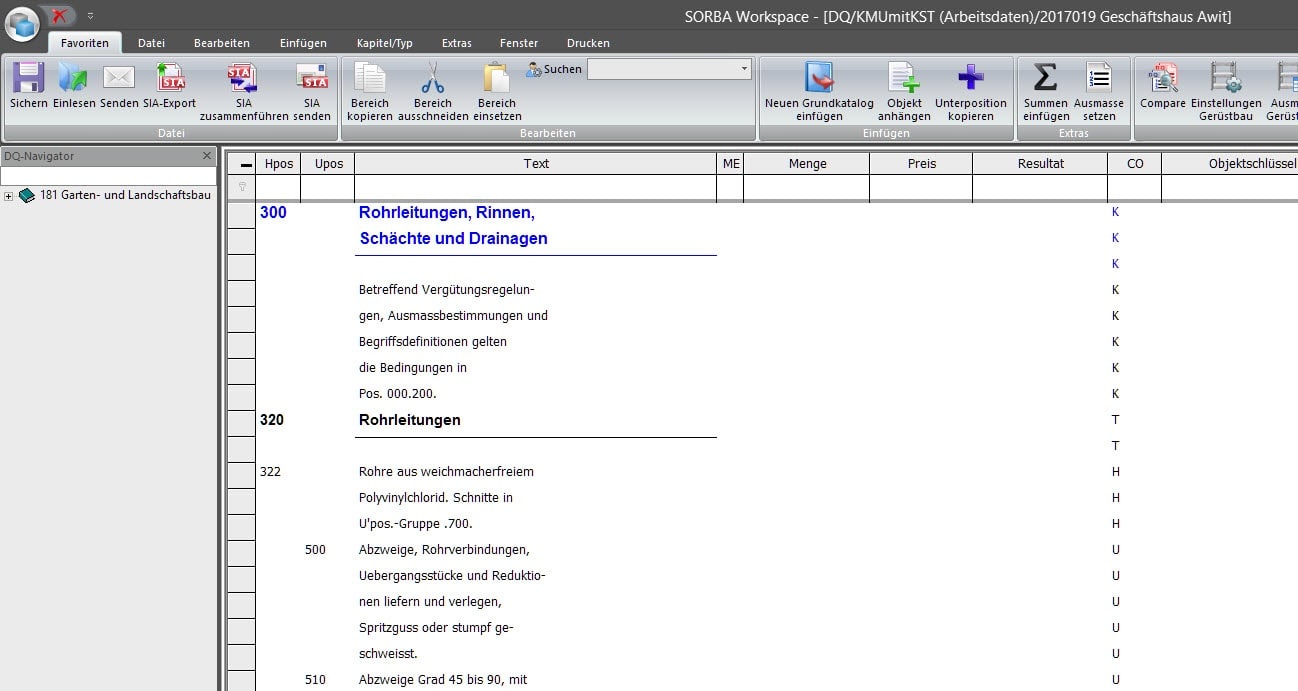
Task: Select the heading Rohrleitungen, Rinnen,
Action: [x=447, y=212]
